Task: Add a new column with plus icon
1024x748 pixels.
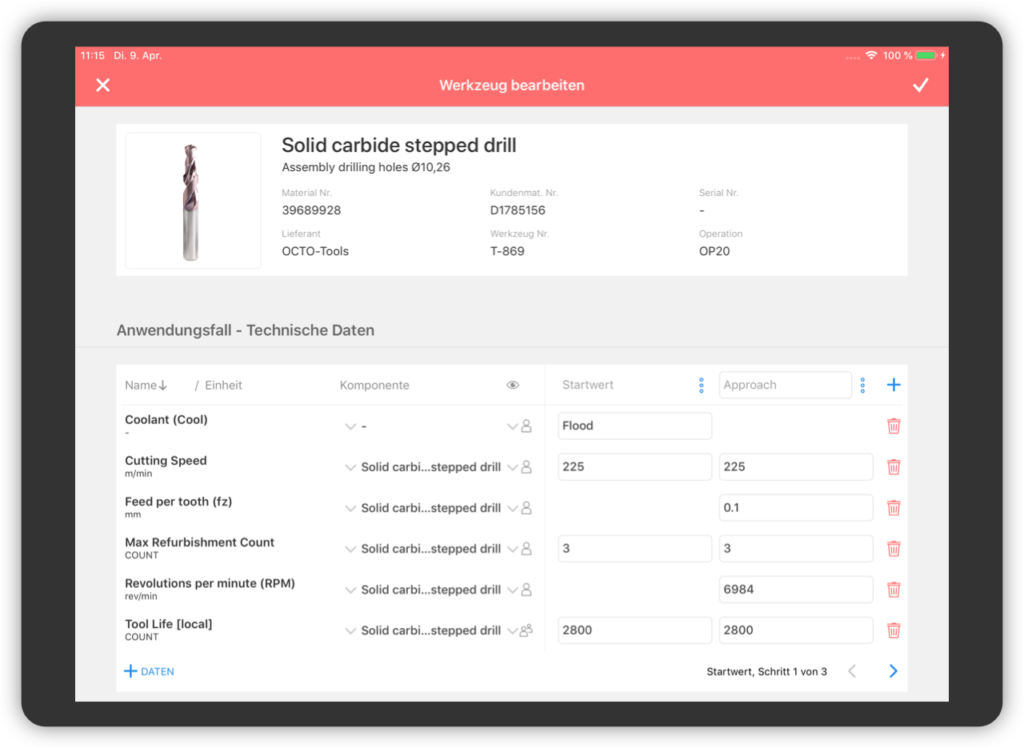Action: [893, 385]
